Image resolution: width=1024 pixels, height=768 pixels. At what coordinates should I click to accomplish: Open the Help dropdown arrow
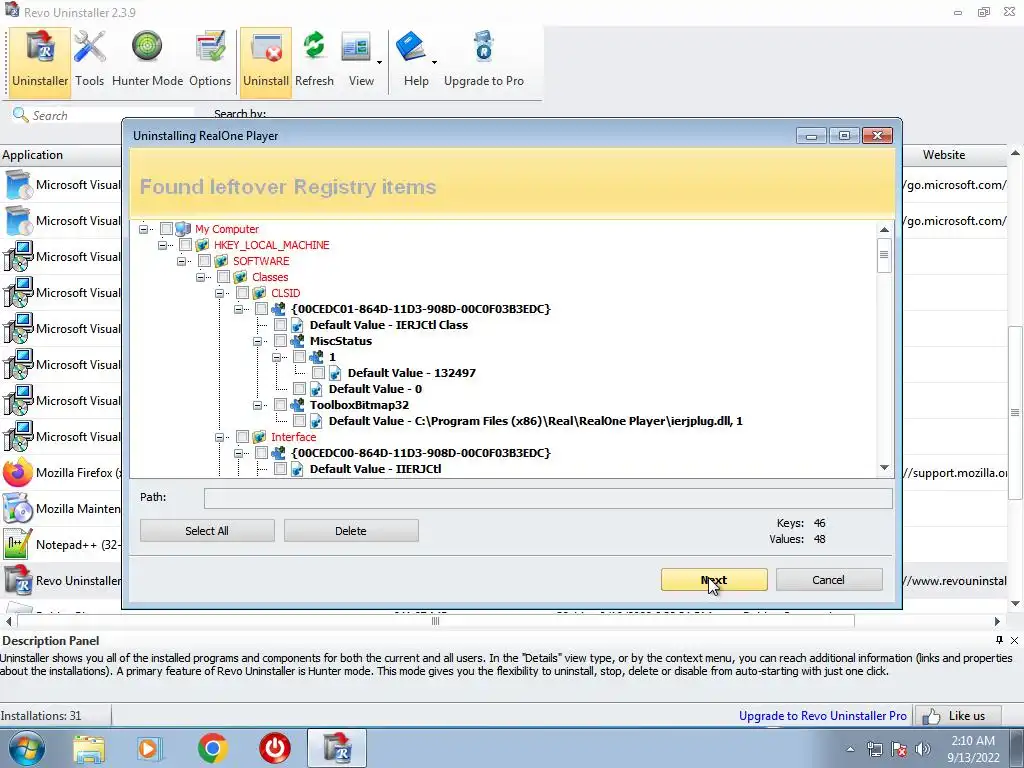point(434,63)
